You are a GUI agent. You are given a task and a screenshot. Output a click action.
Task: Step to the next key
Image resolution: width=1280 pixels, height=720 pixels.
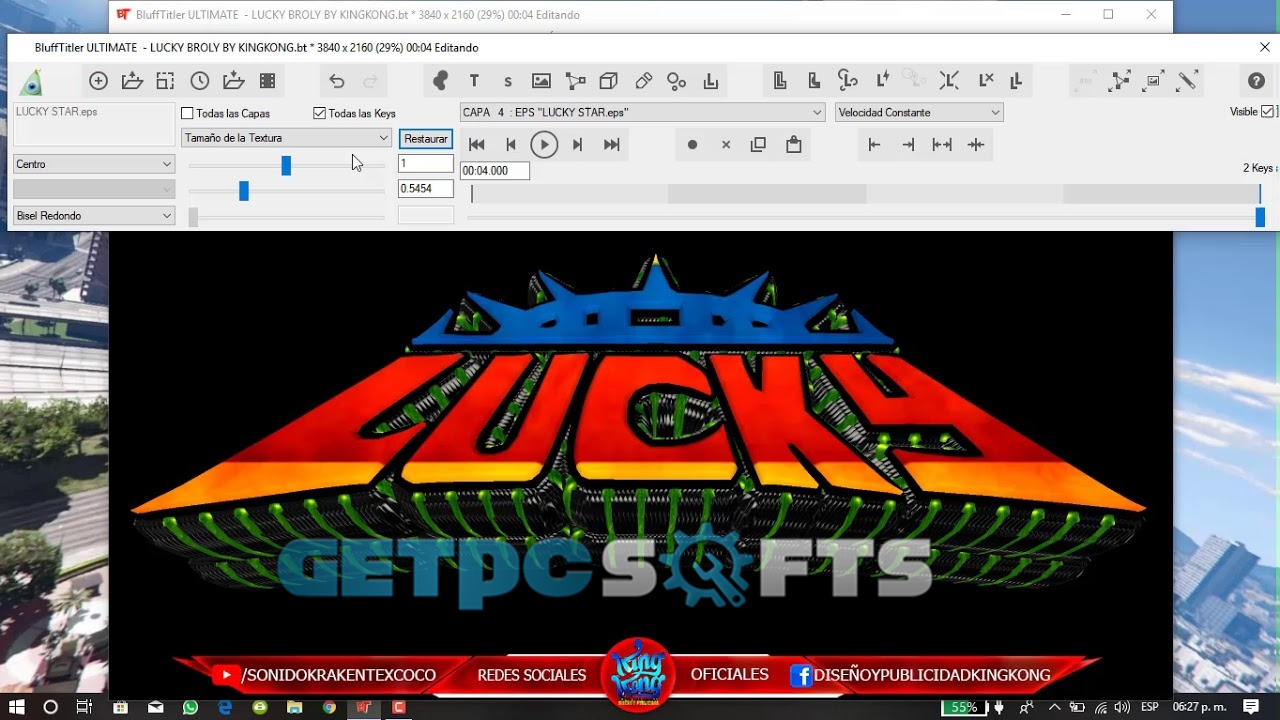[x=577, y=145]
